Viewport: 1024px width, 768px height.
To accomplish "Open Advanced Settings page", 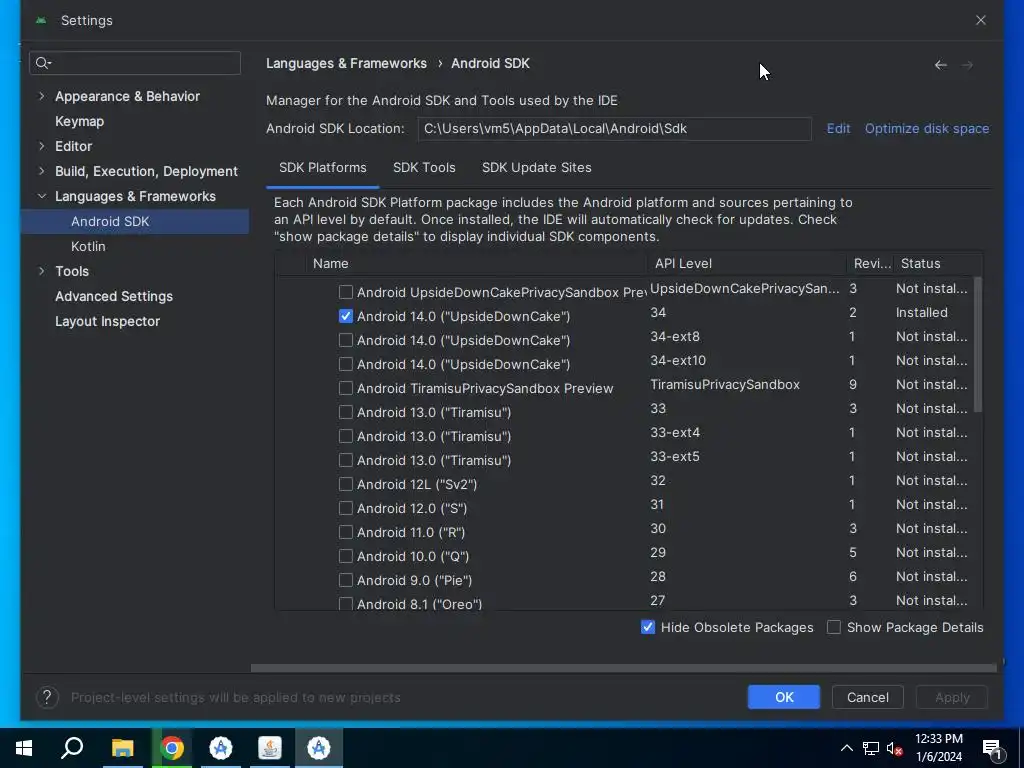I will (114, 296).
